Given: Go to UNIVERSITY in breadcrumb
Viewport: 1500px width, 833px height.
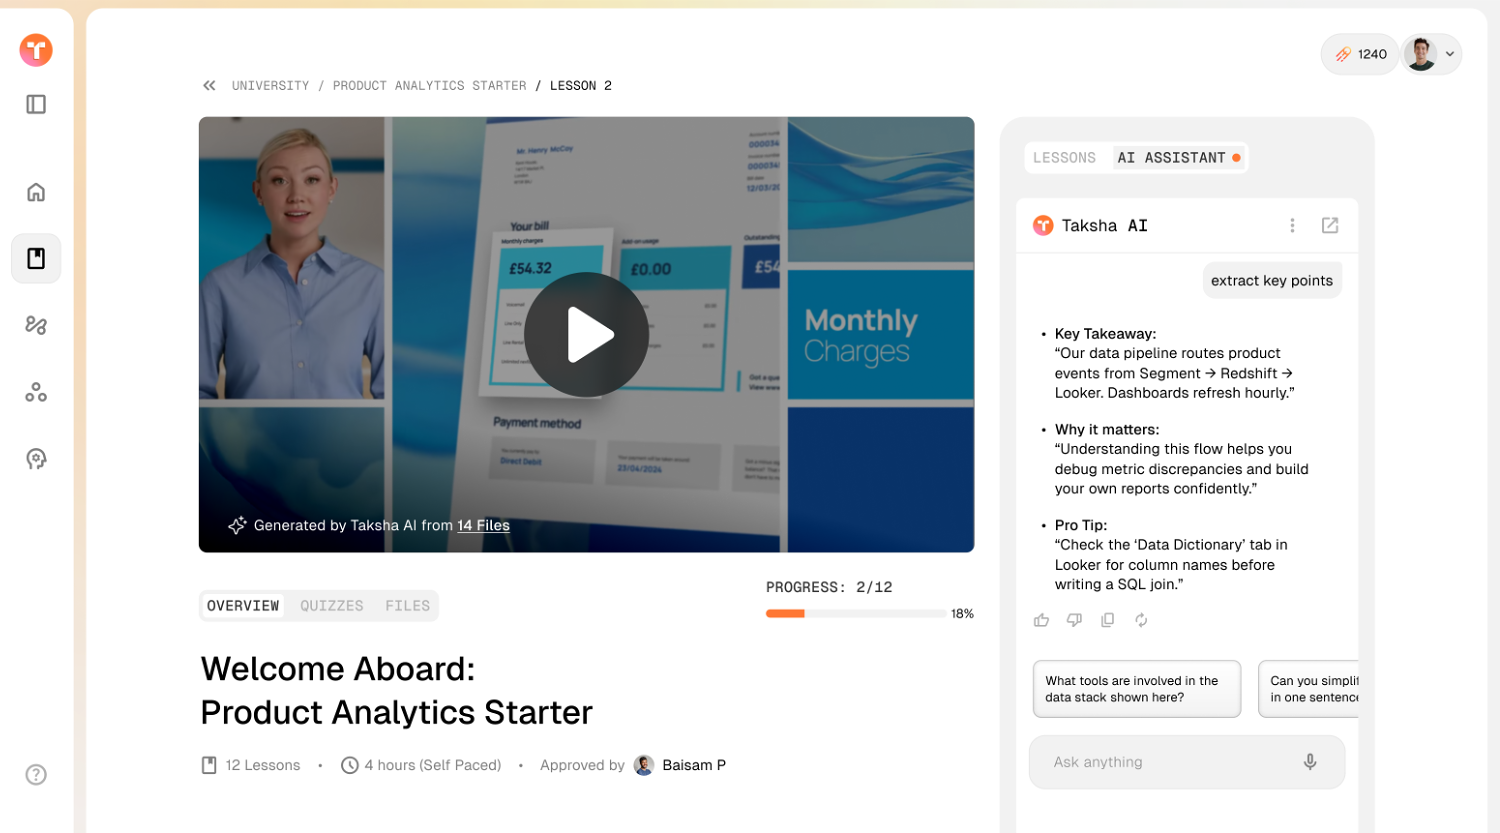Looking at the screenshot, I should pos(271,86).
